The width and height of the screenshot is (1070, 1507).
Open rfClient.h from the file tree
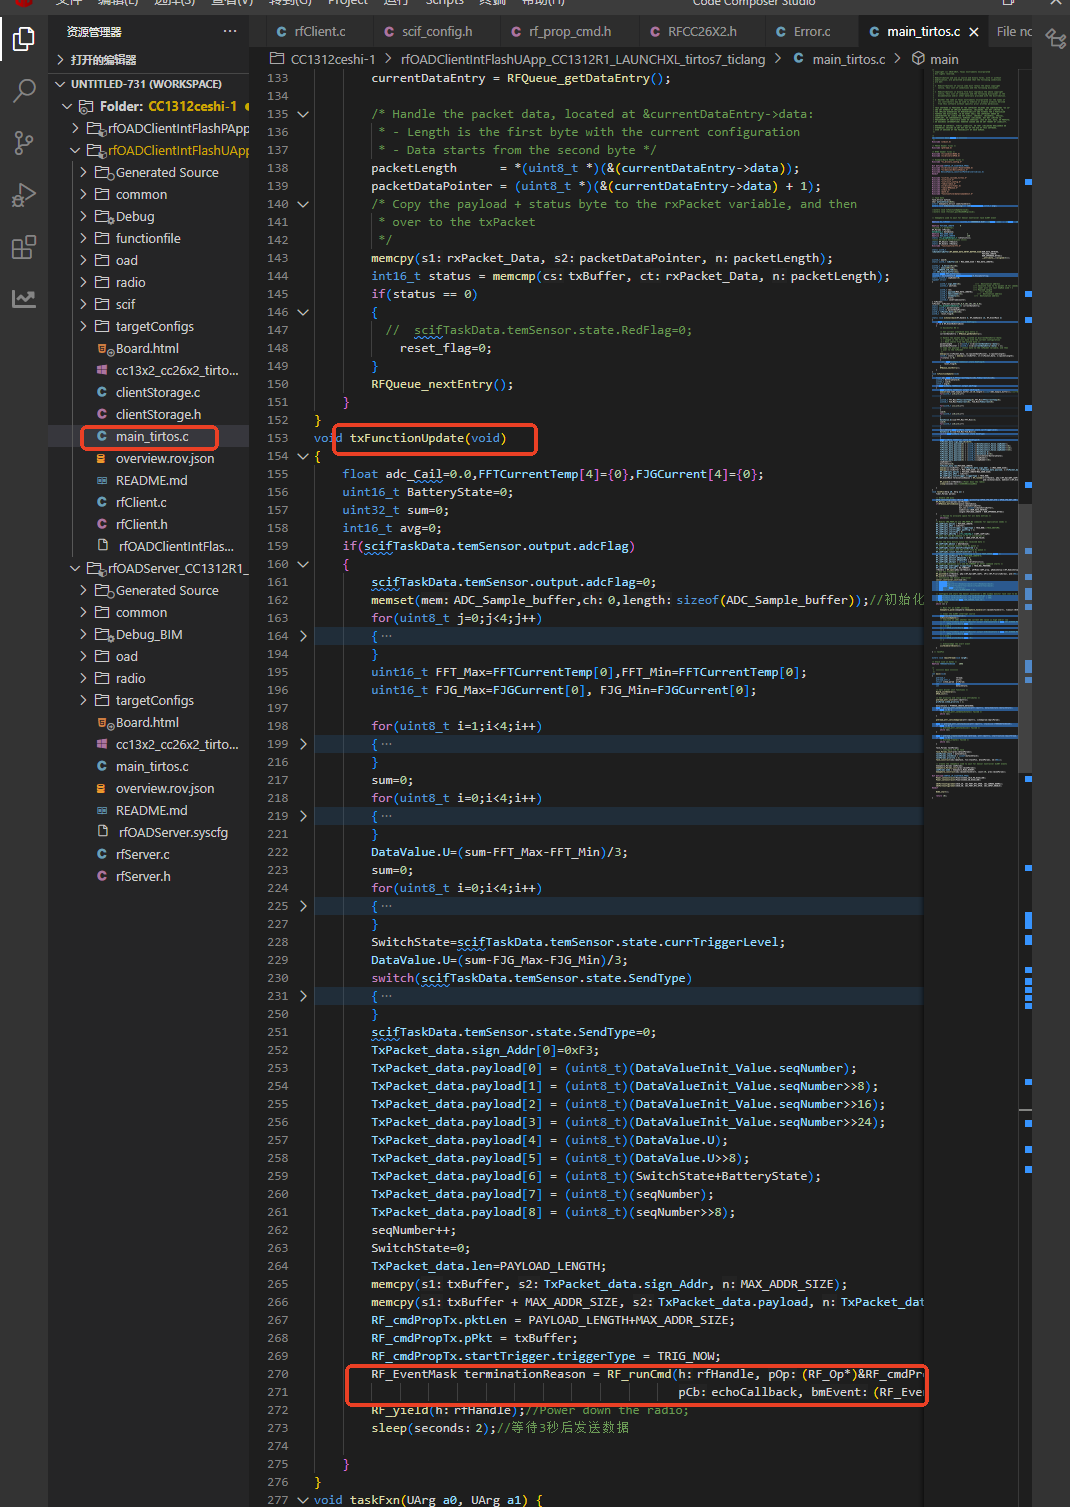[x=141, y=524]
